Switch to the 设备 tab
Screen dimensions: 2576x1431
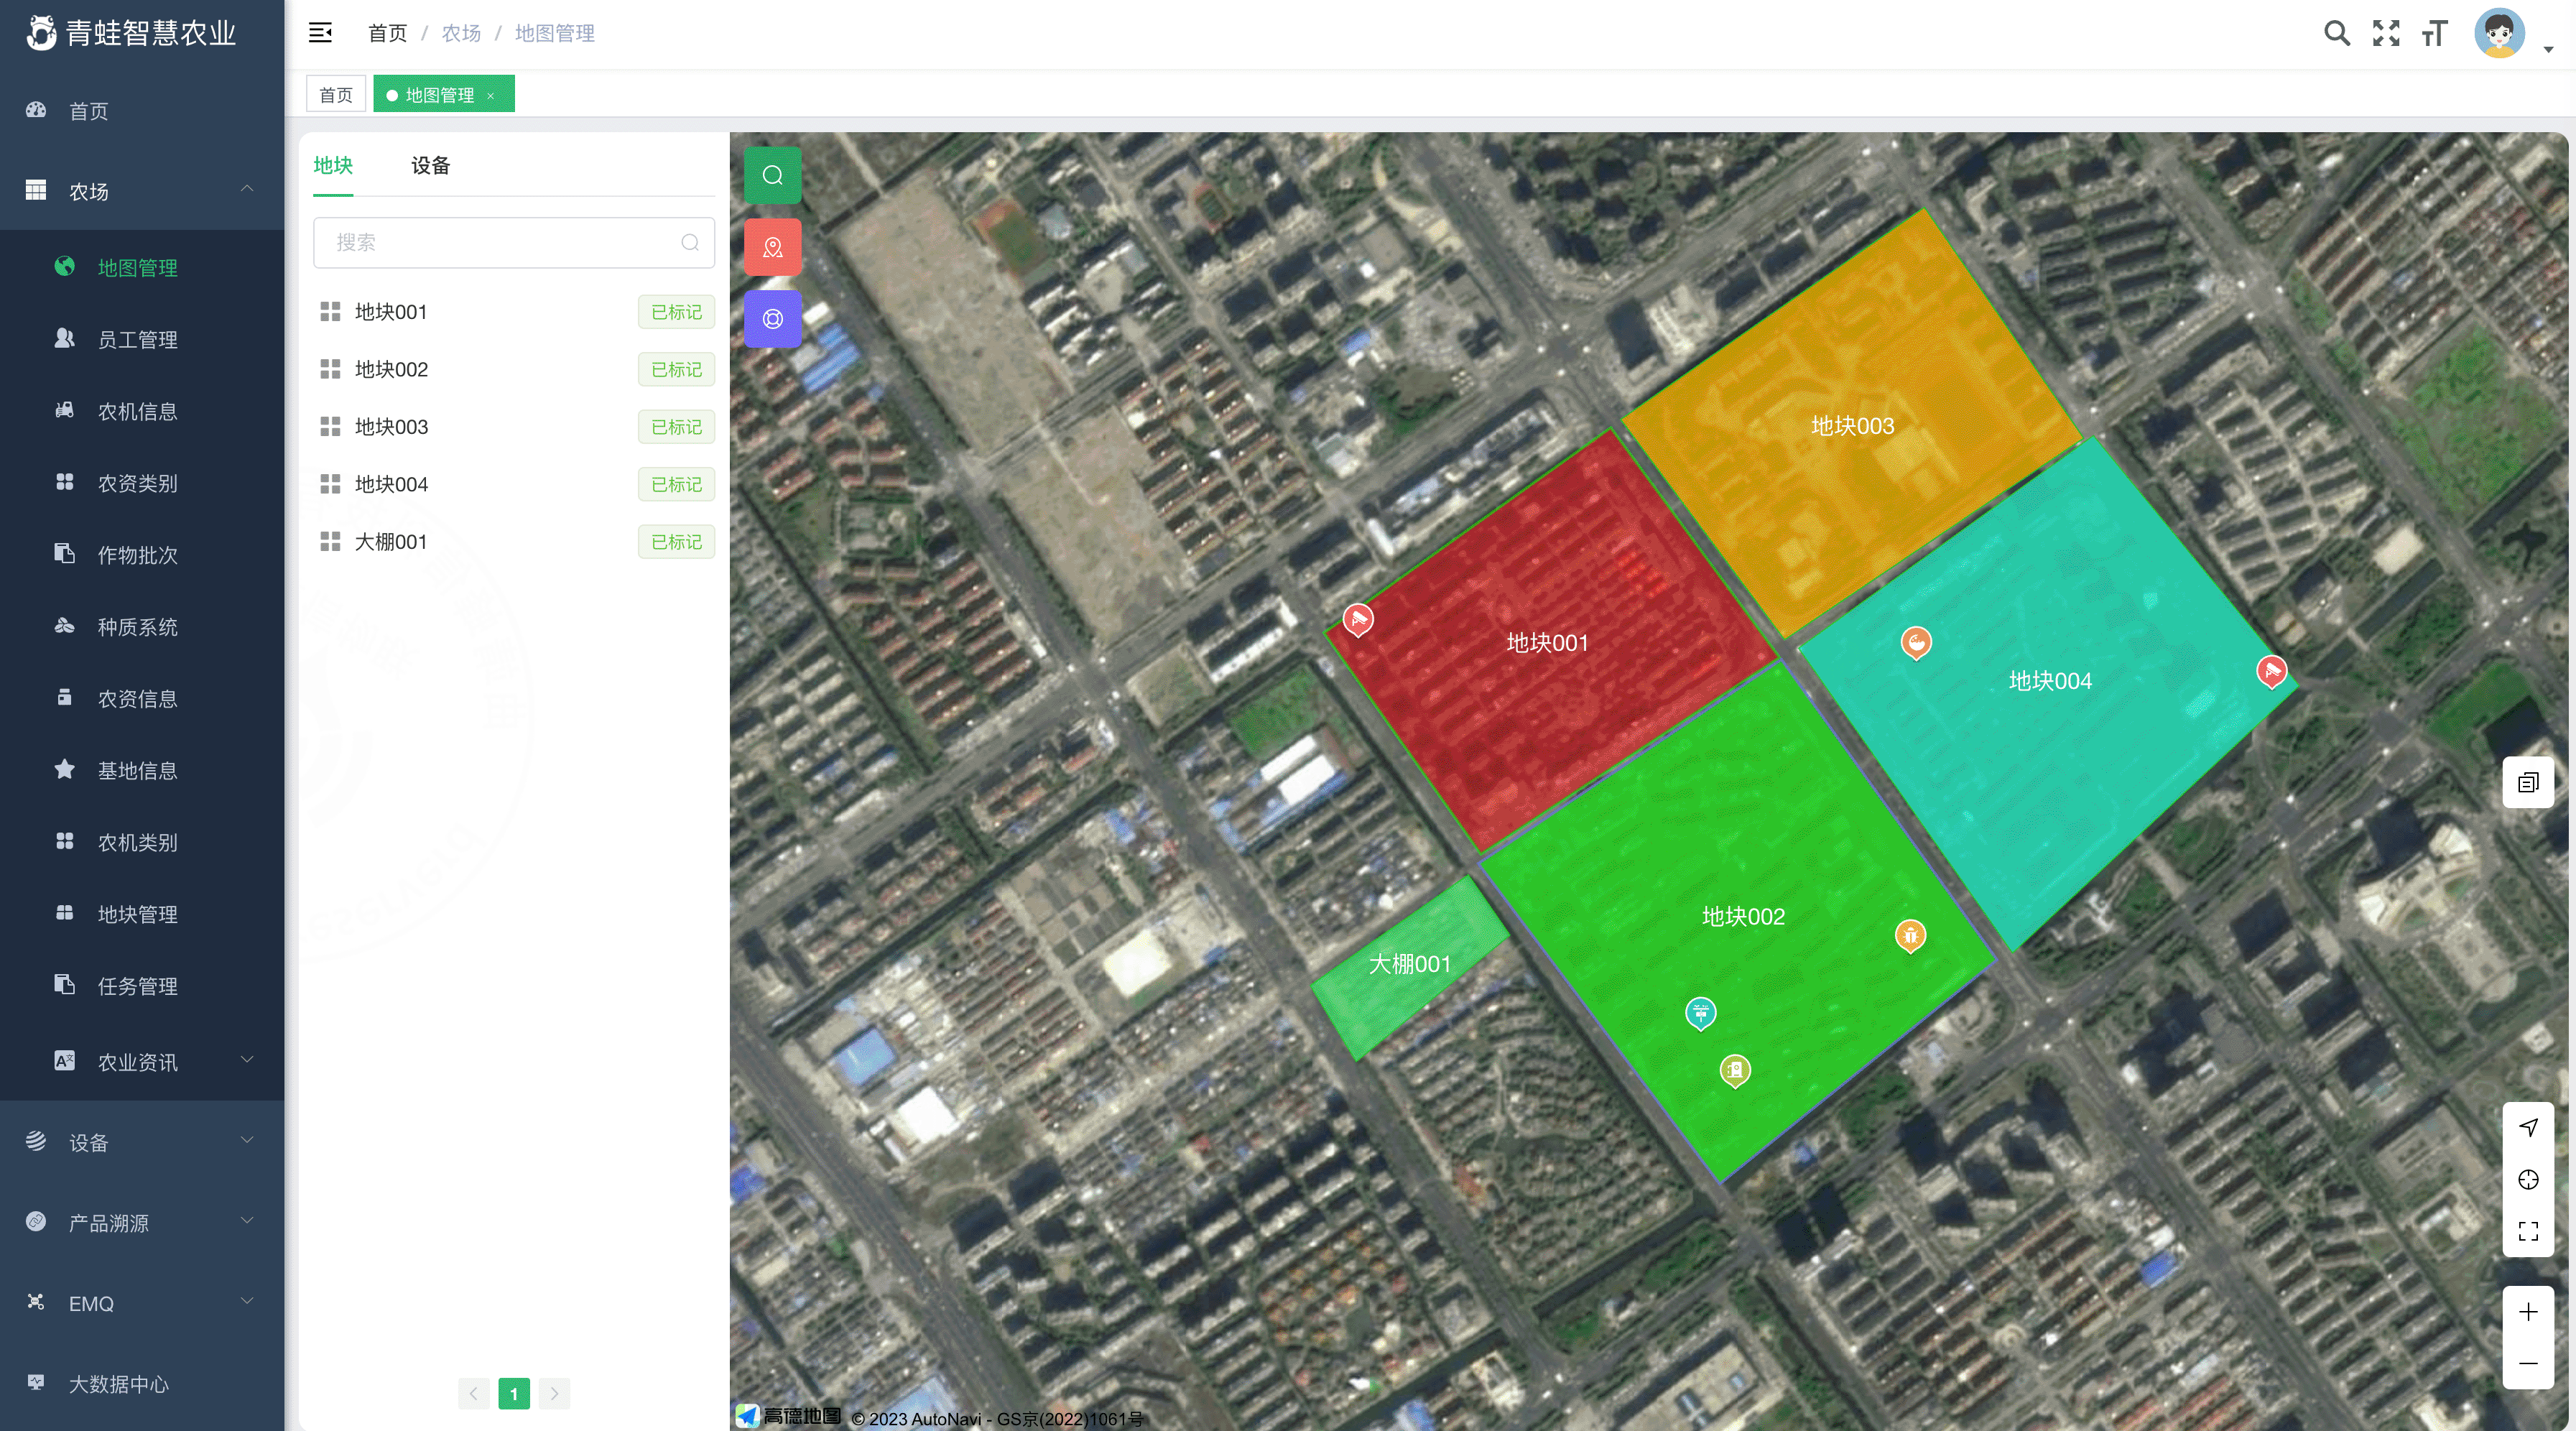(x=431, y=165)
